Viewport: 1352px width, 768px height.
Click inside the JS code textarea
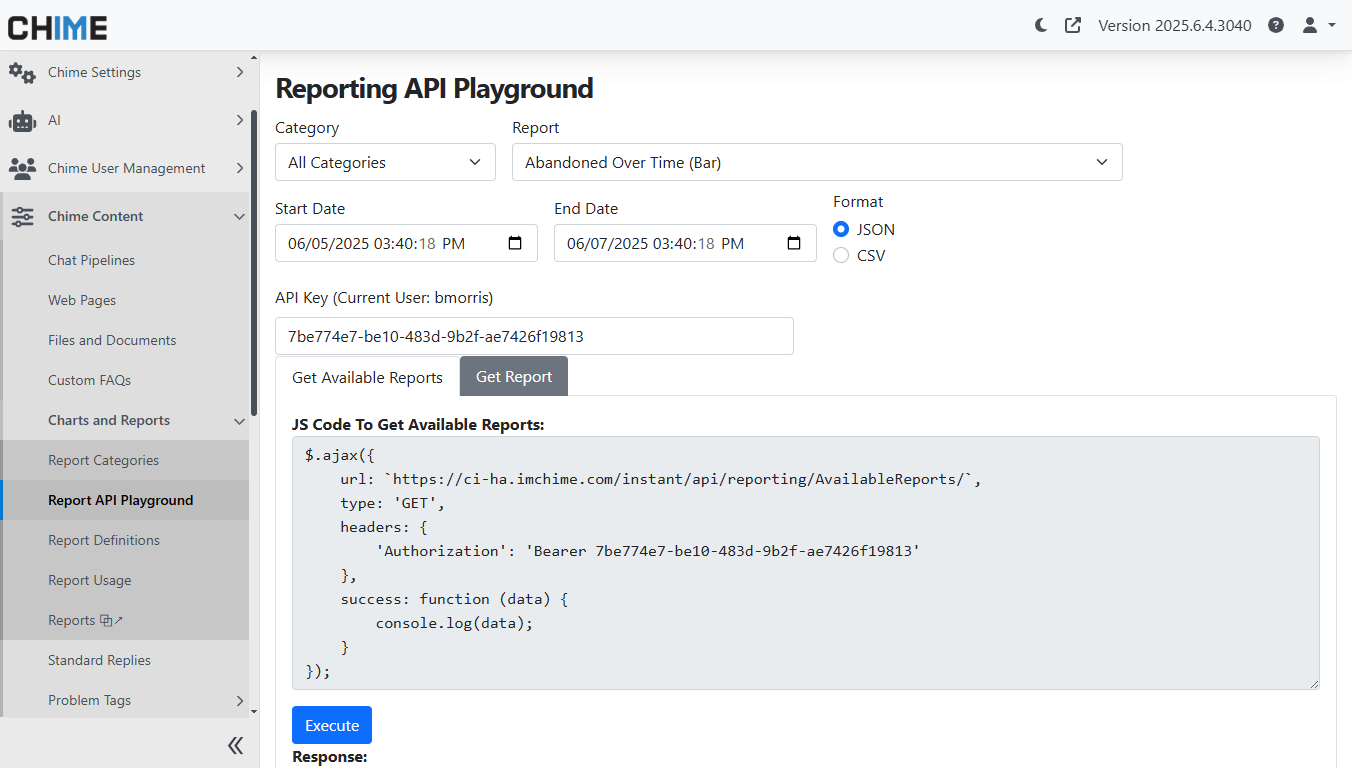click(805, 562)
